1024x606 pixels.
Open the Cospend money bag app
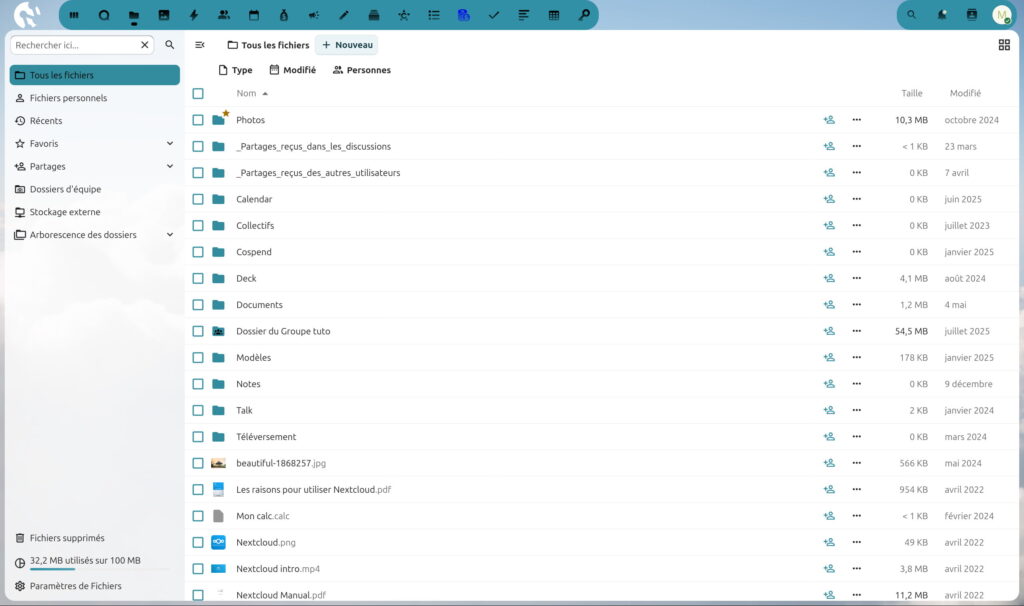pyautogui.click(x=283, y=15)
